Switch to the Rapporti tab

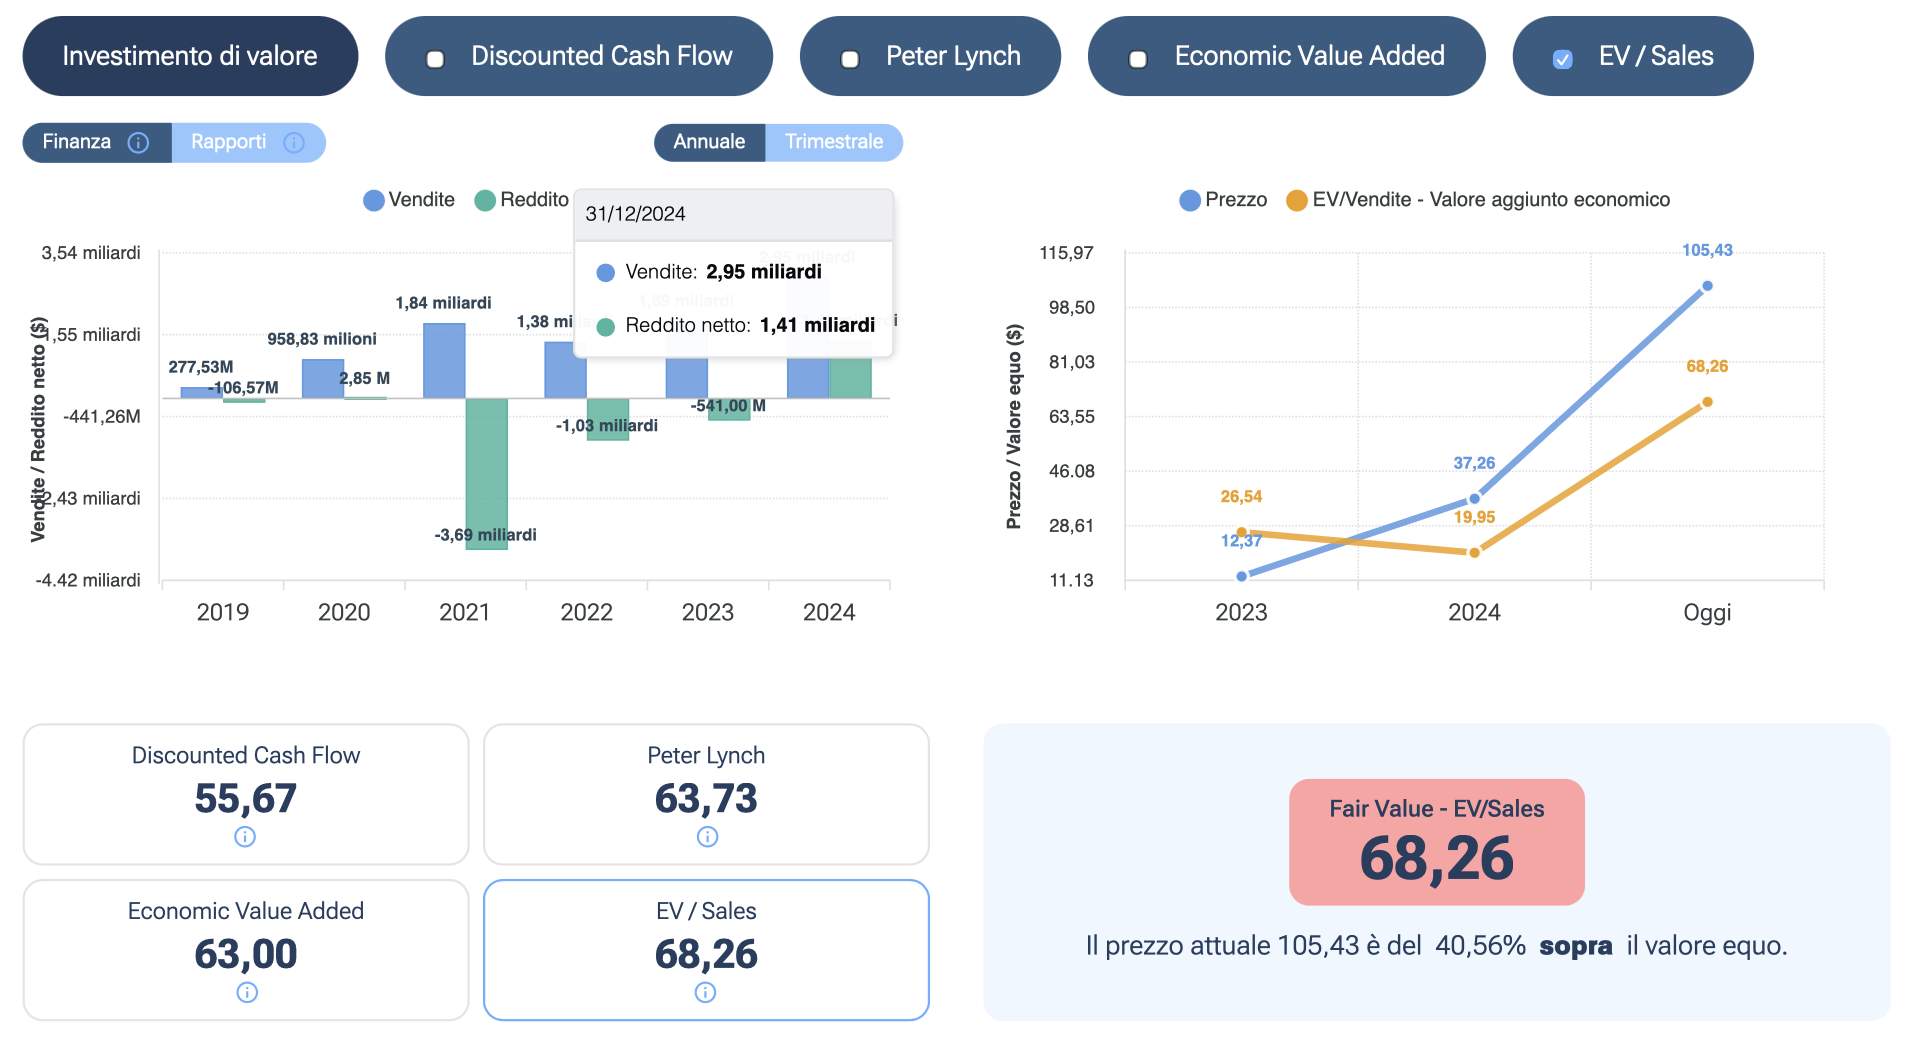click(x=229, y=142)
